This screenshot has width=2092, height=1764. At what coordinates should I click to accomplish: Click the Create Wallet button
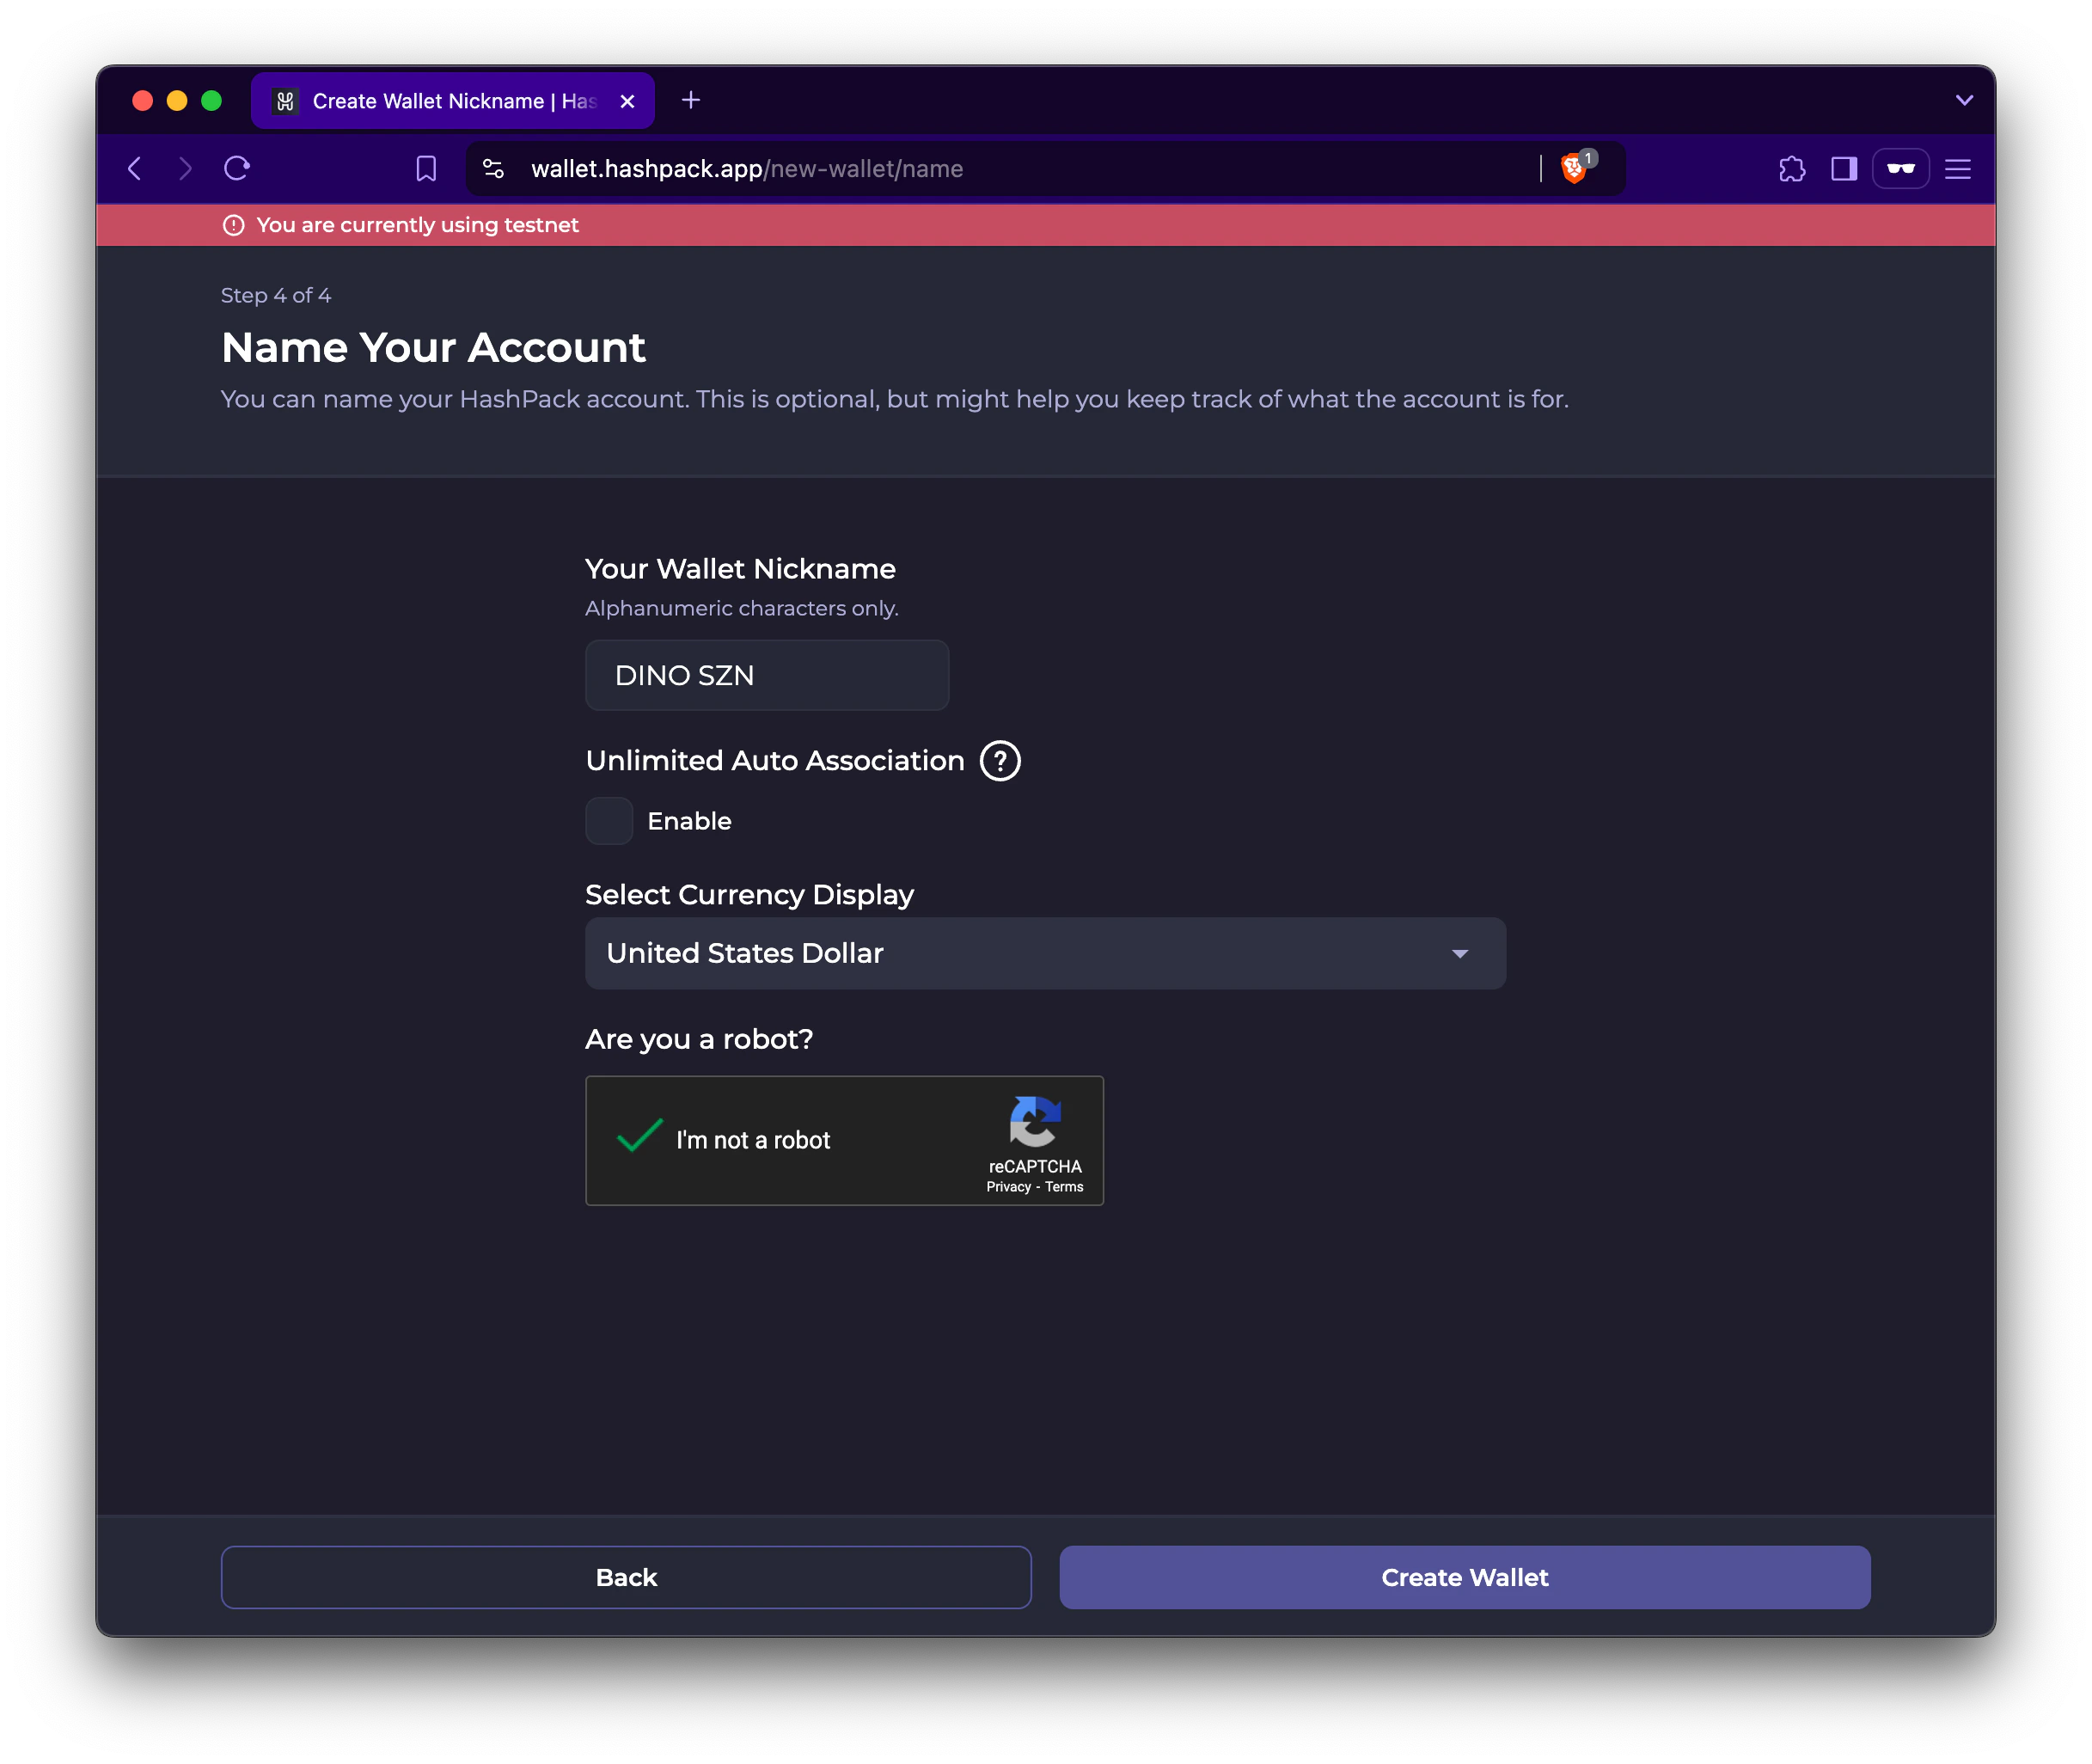click(1464, 1577)
